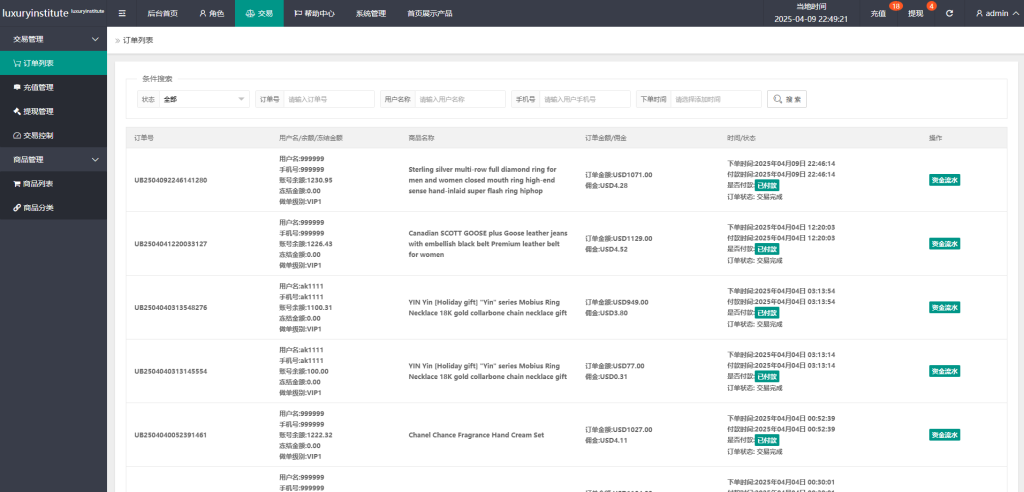Open 资金流水 for order UB2504040313548276
This screenshot has height=492, width=1024.
(x=944, y=308)
